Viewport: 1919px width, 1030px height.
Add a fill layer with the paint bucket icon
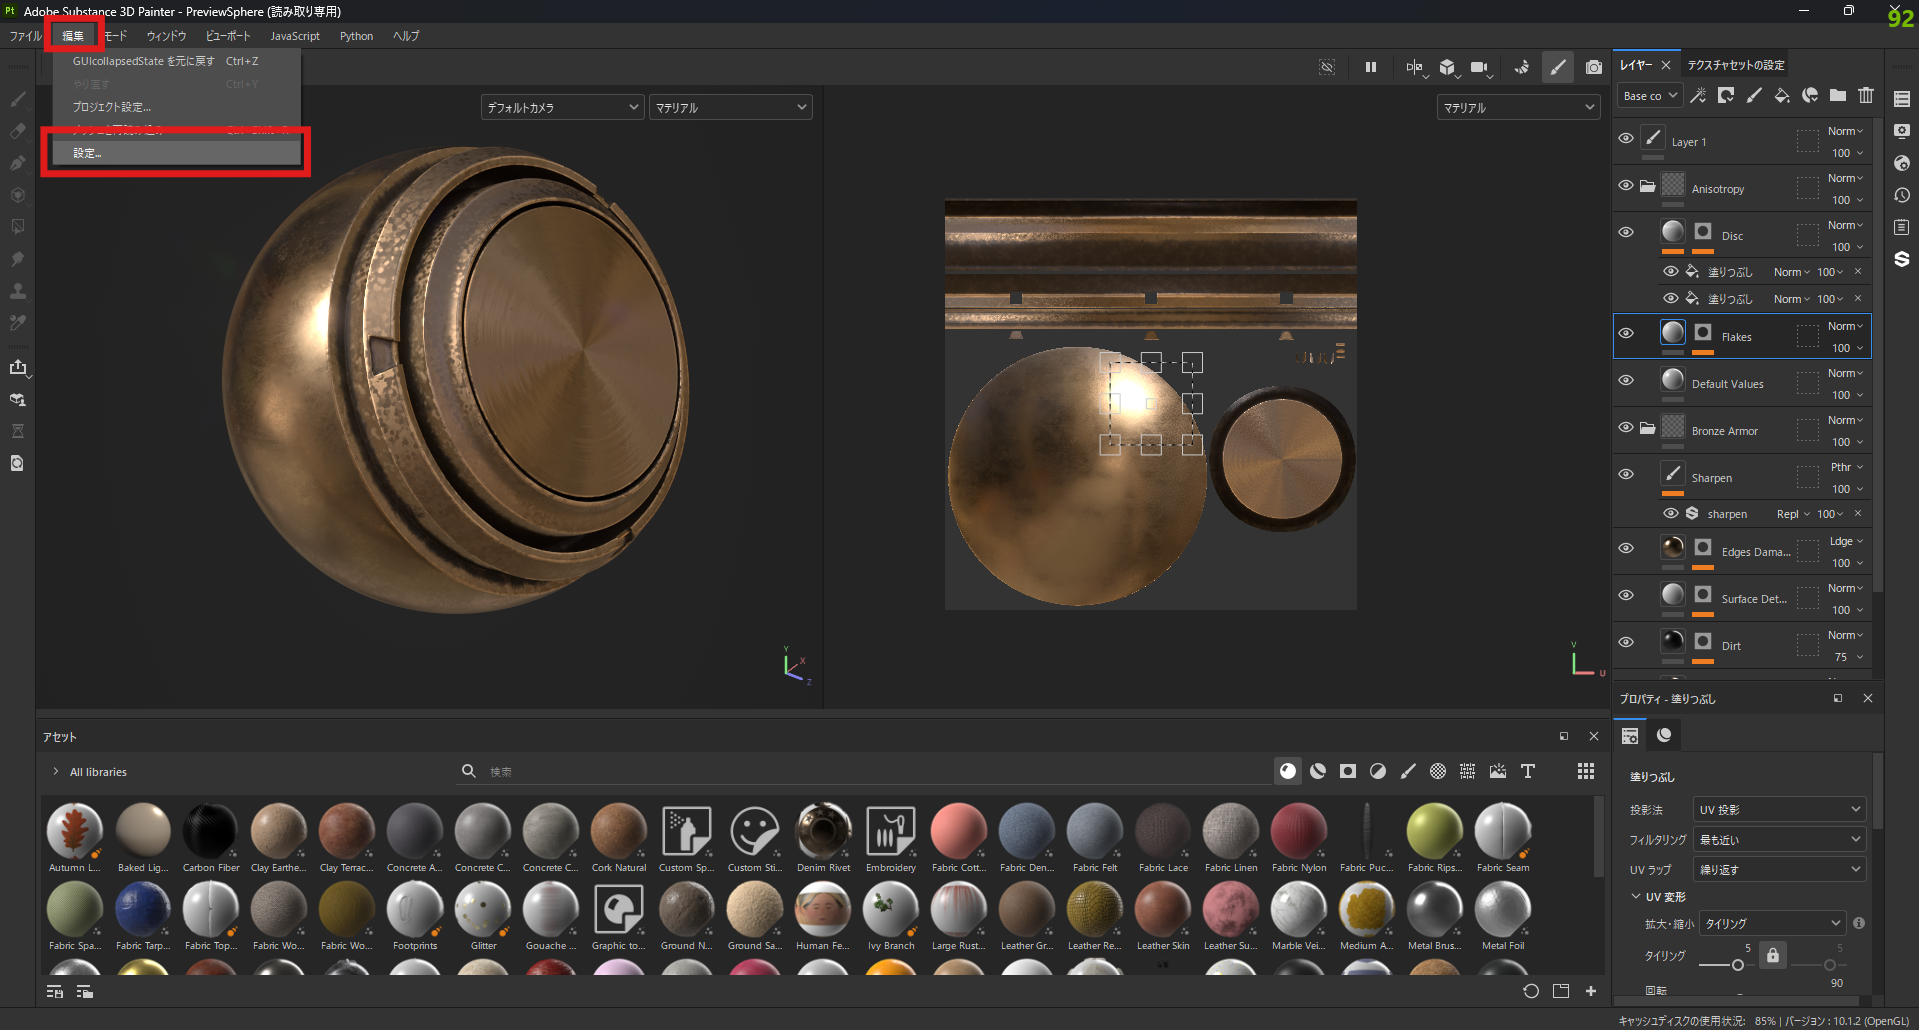click(x=1782, y=95)
